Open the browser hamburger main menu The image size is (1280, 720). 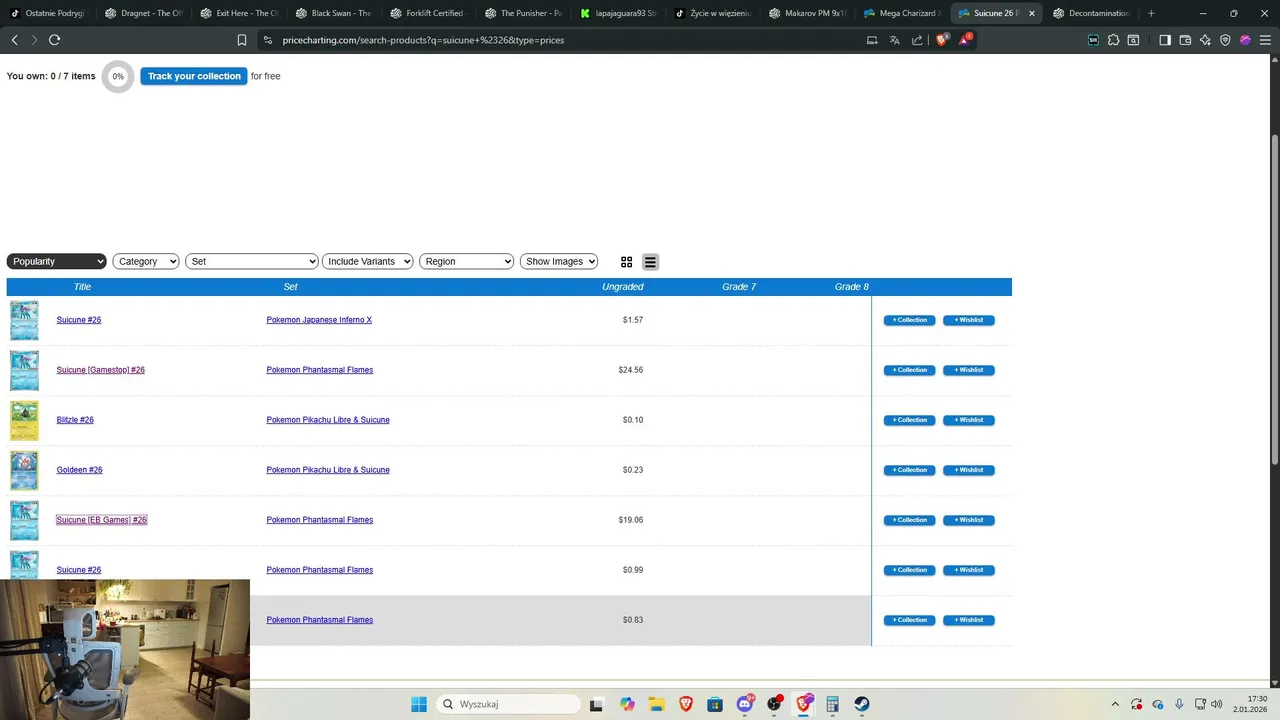[1265, 40]
